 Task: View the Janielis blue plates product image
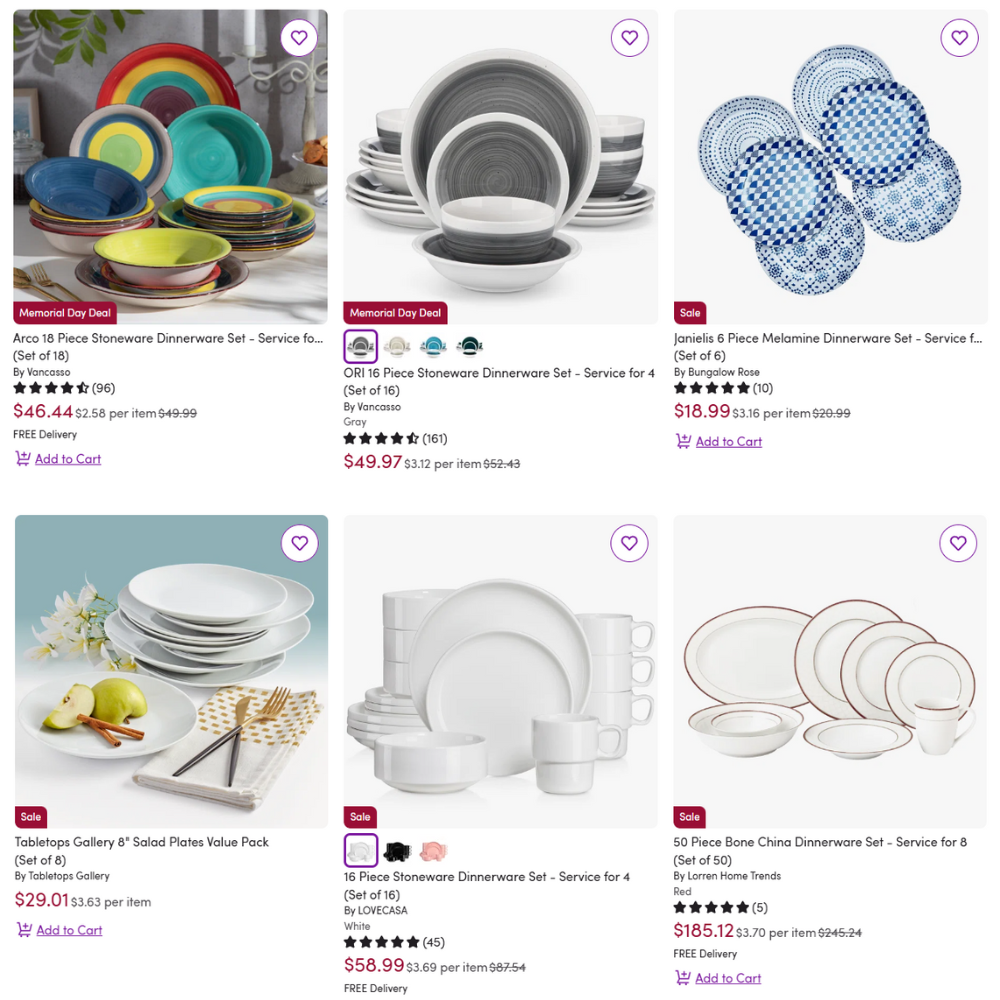pos(830,167)
